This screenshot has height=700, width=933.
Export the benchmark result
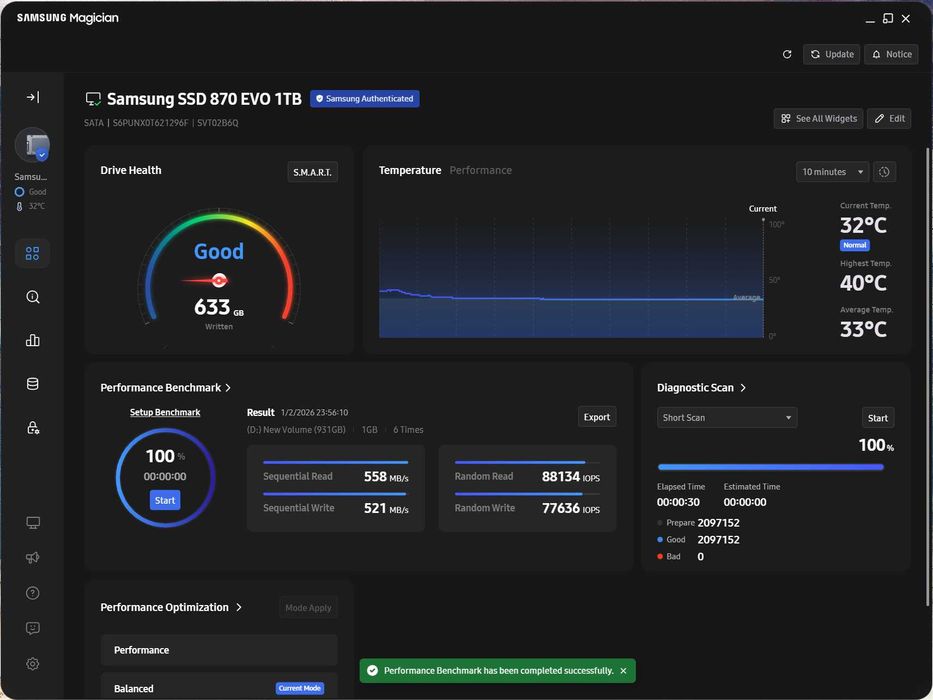tap(597, 417)
